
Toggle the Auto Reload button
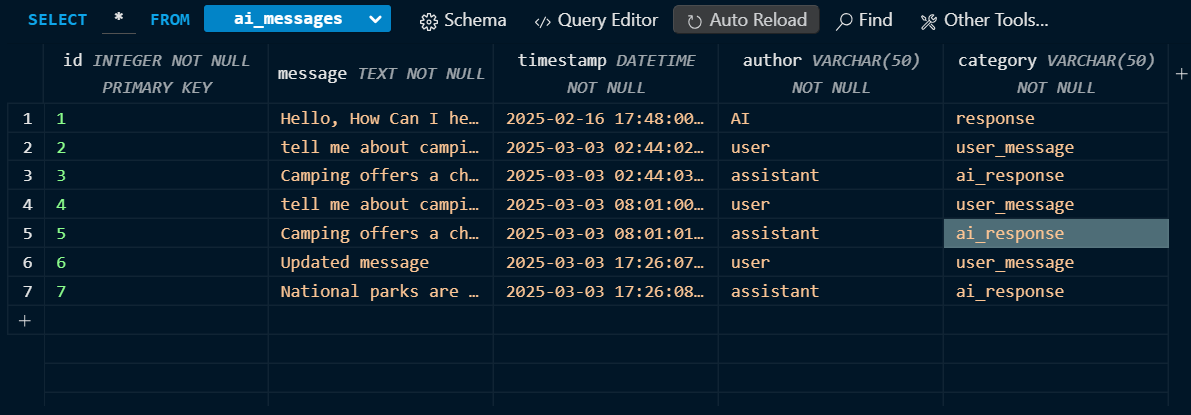click(746, 20)
